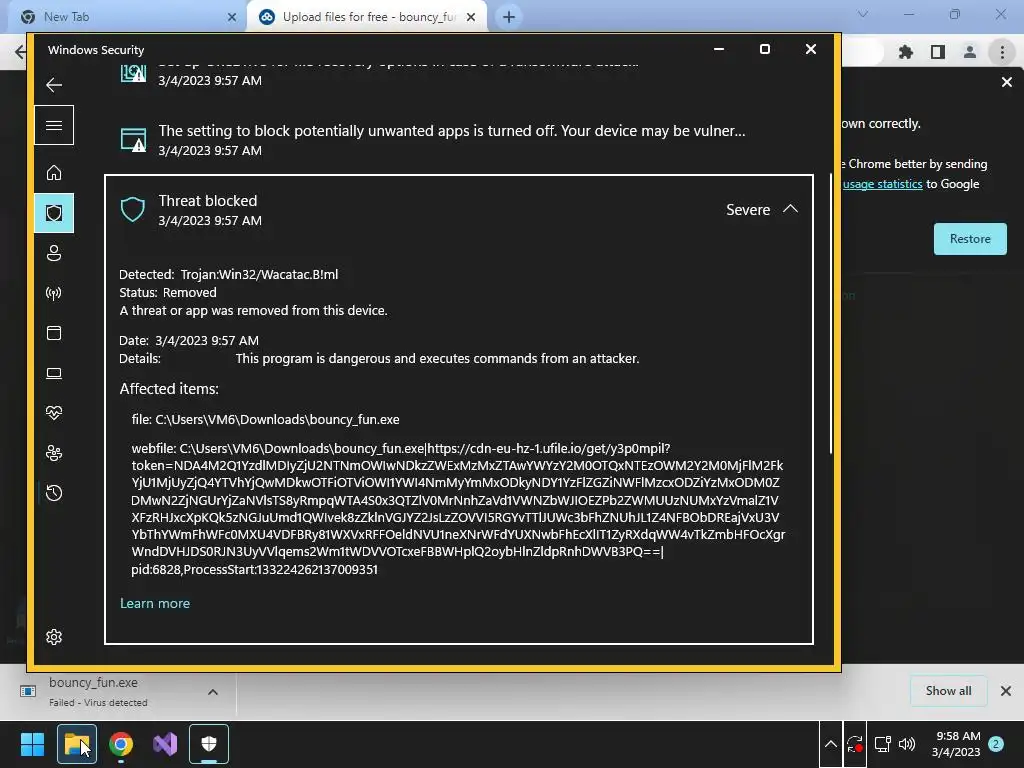Open network tray icon
Image resolution: width=1024 pixels, height=768 pixels.
pos(882,744)
